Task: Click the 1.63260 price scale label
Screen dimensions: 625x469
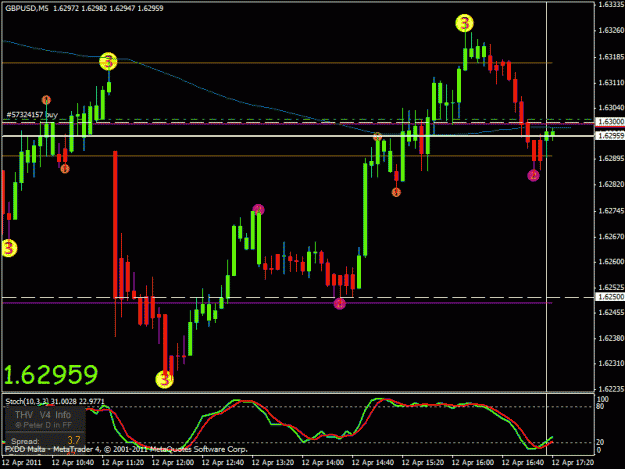Action: tap(611, 30)
